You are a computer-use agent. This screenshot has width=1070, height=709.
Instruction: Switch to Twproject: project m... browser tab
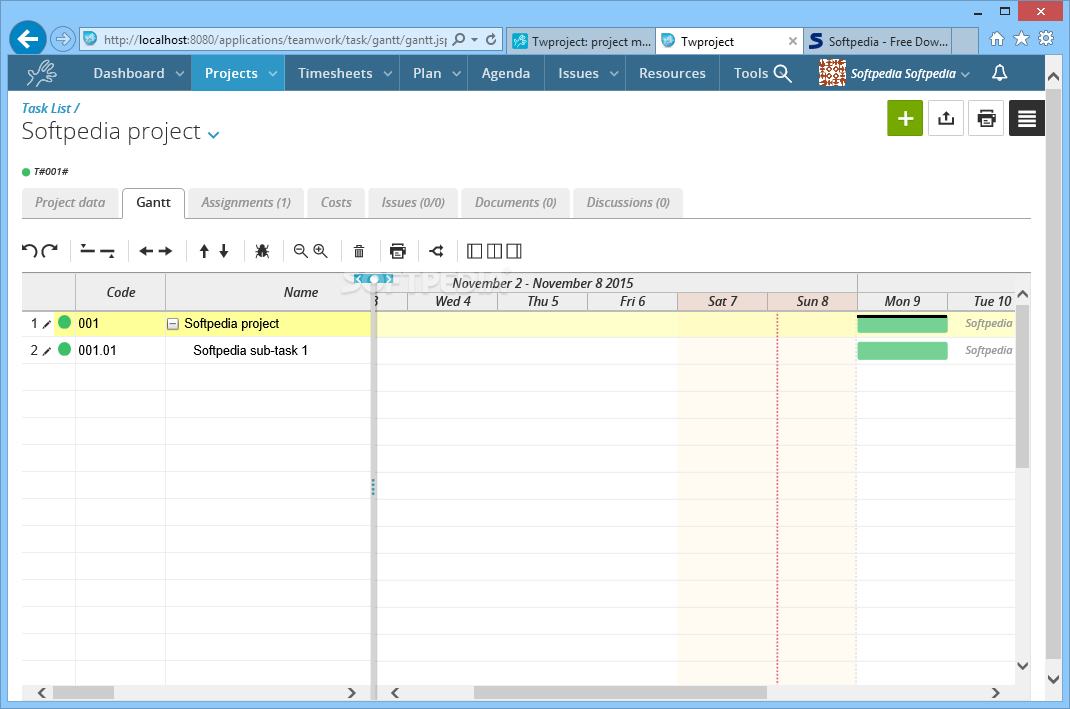pos(581,42)
